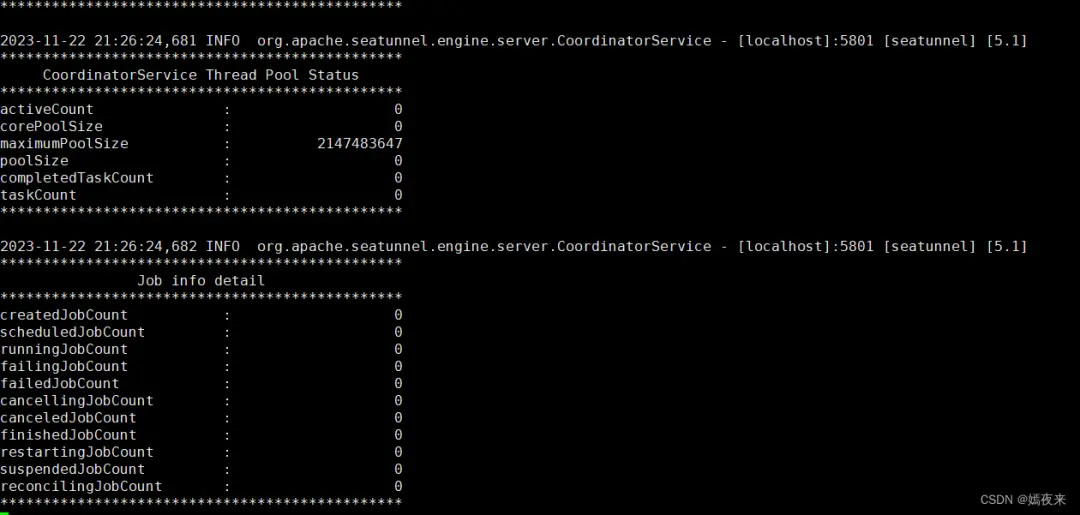Click the green terminal cursor at bottom

4,512
